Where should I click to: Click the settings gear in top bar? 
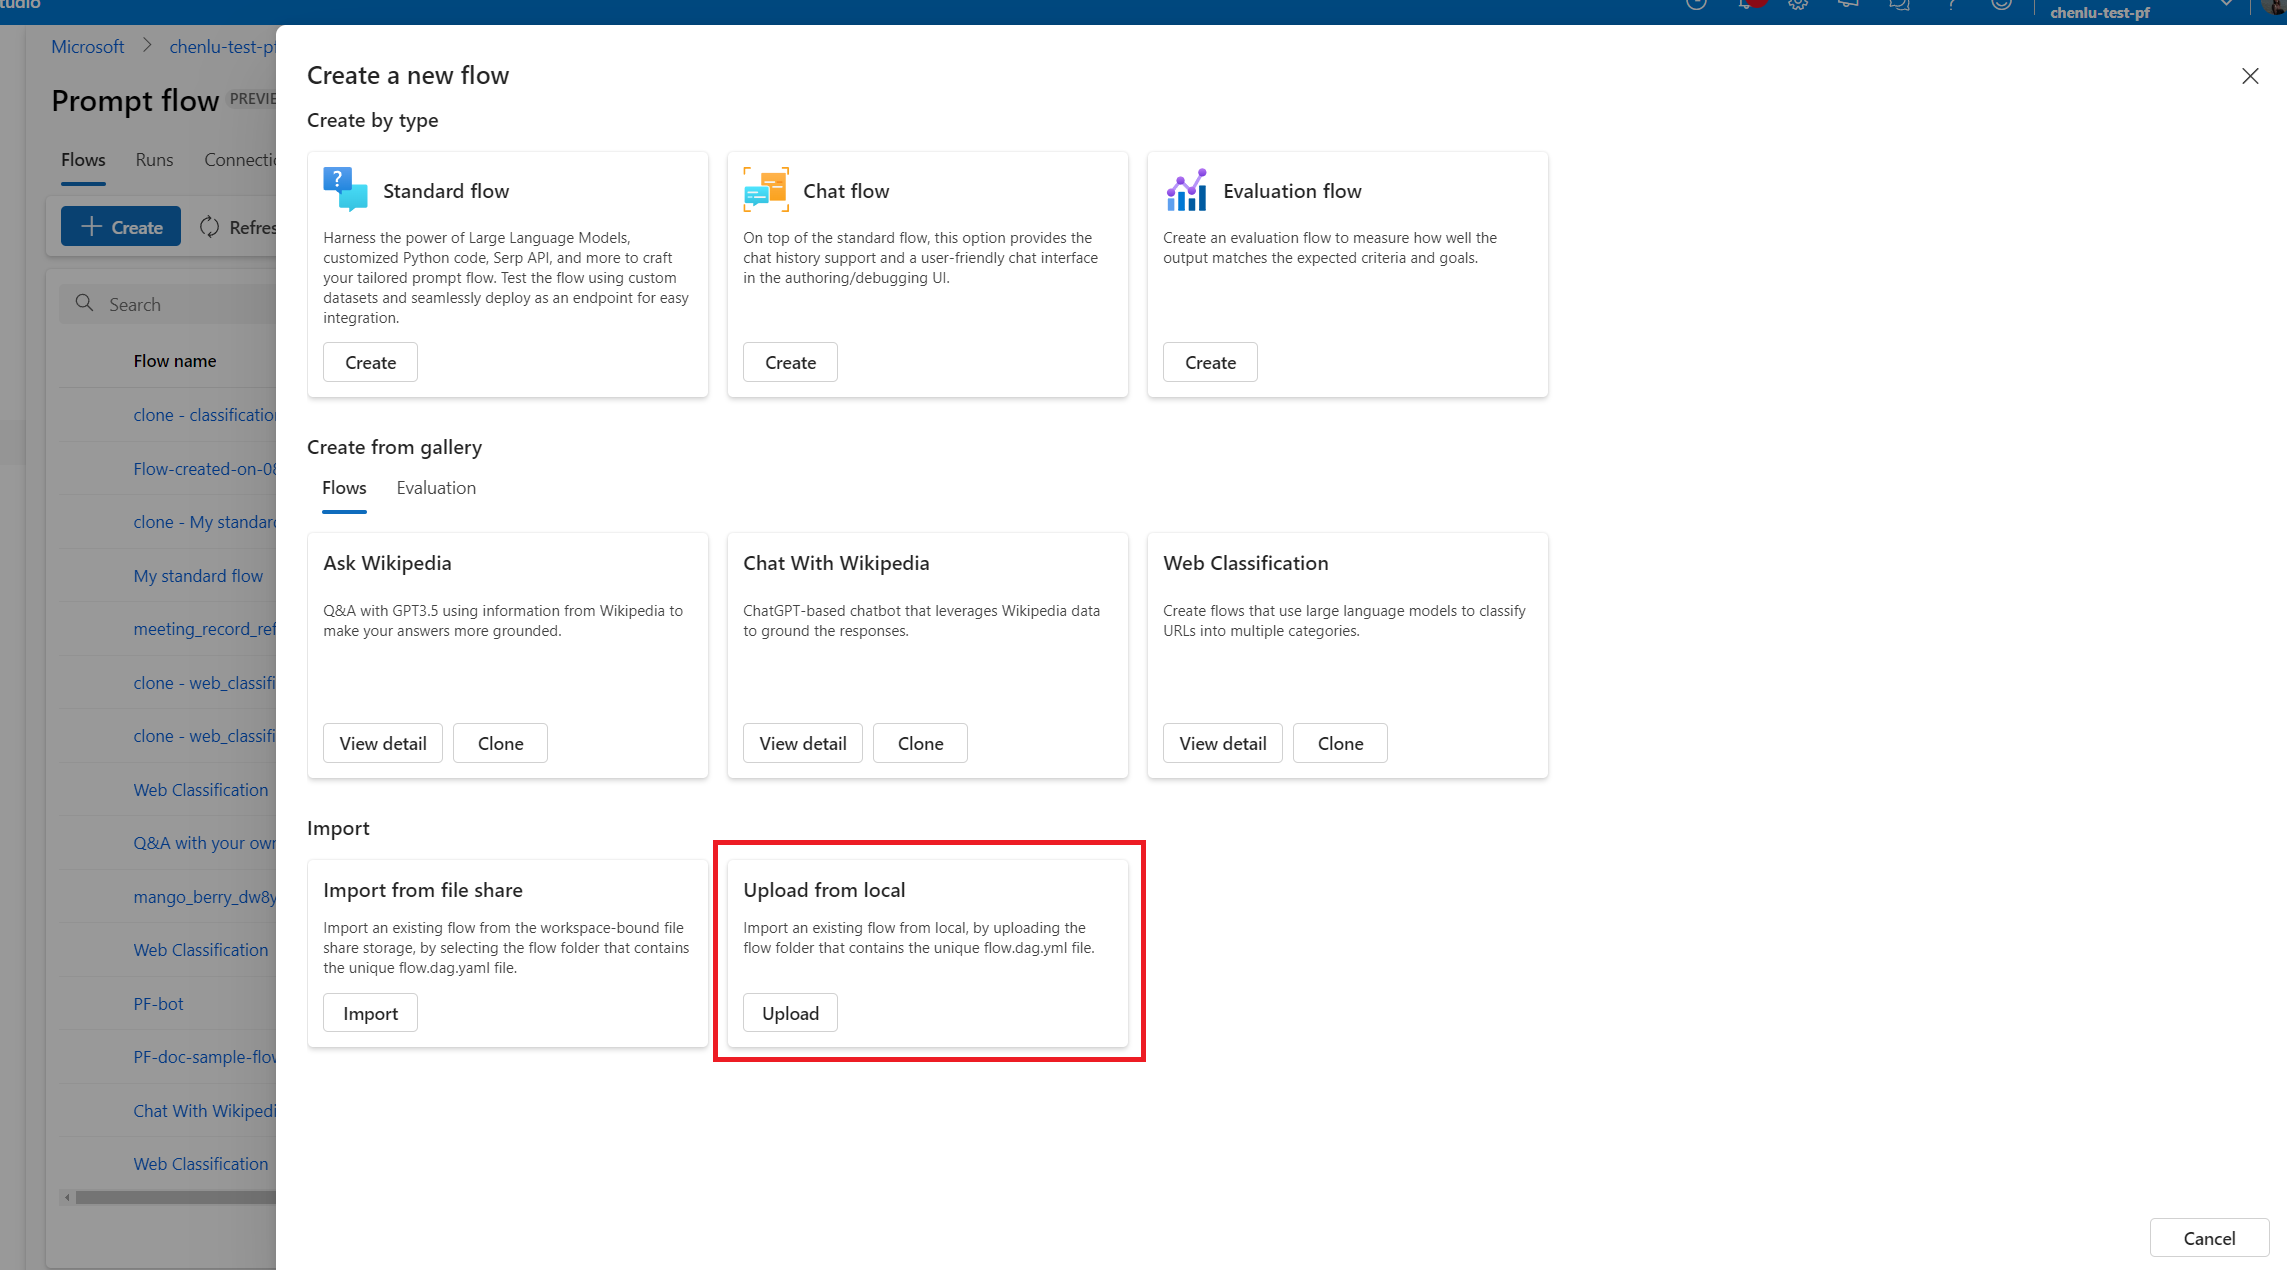coord(1798,5)
